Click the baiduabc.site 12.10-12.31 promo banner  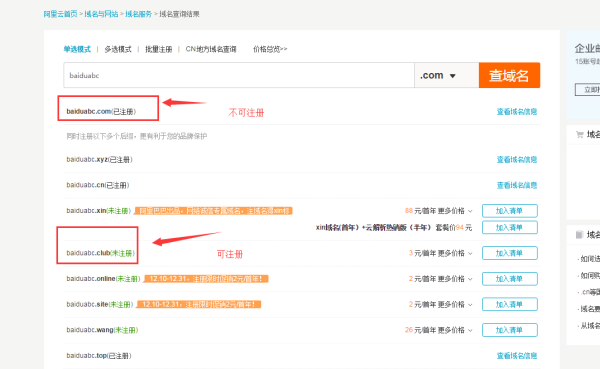tap(199, 305)
